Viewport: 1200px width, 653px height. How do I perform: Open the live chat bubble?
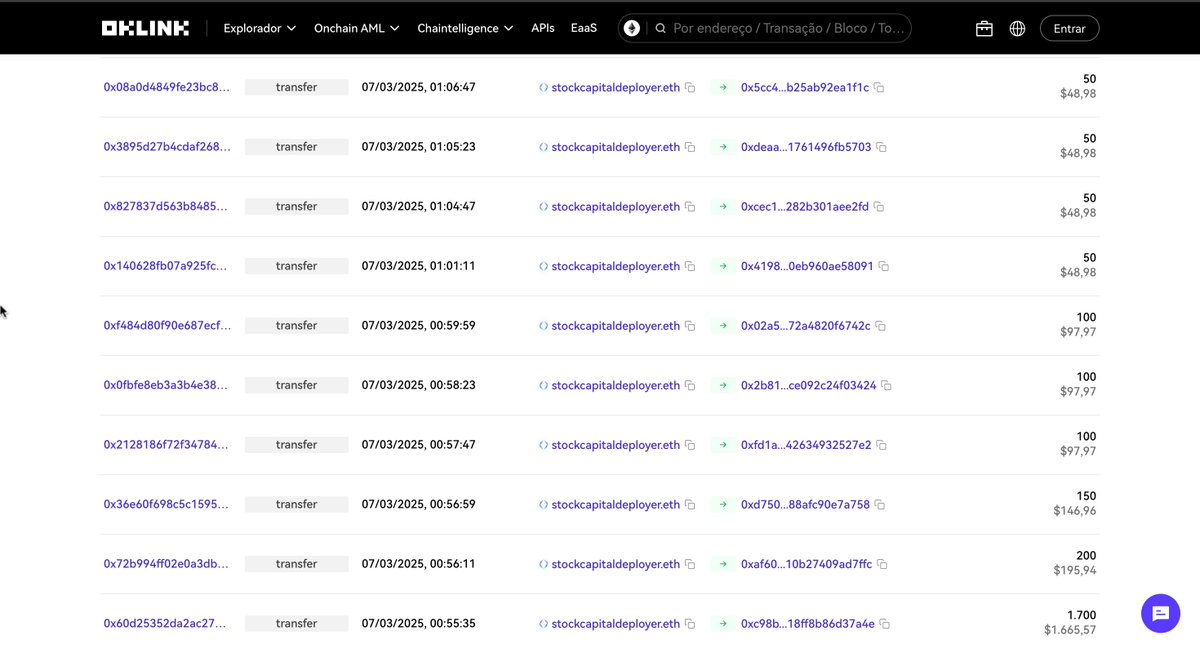pos(1160,613)
